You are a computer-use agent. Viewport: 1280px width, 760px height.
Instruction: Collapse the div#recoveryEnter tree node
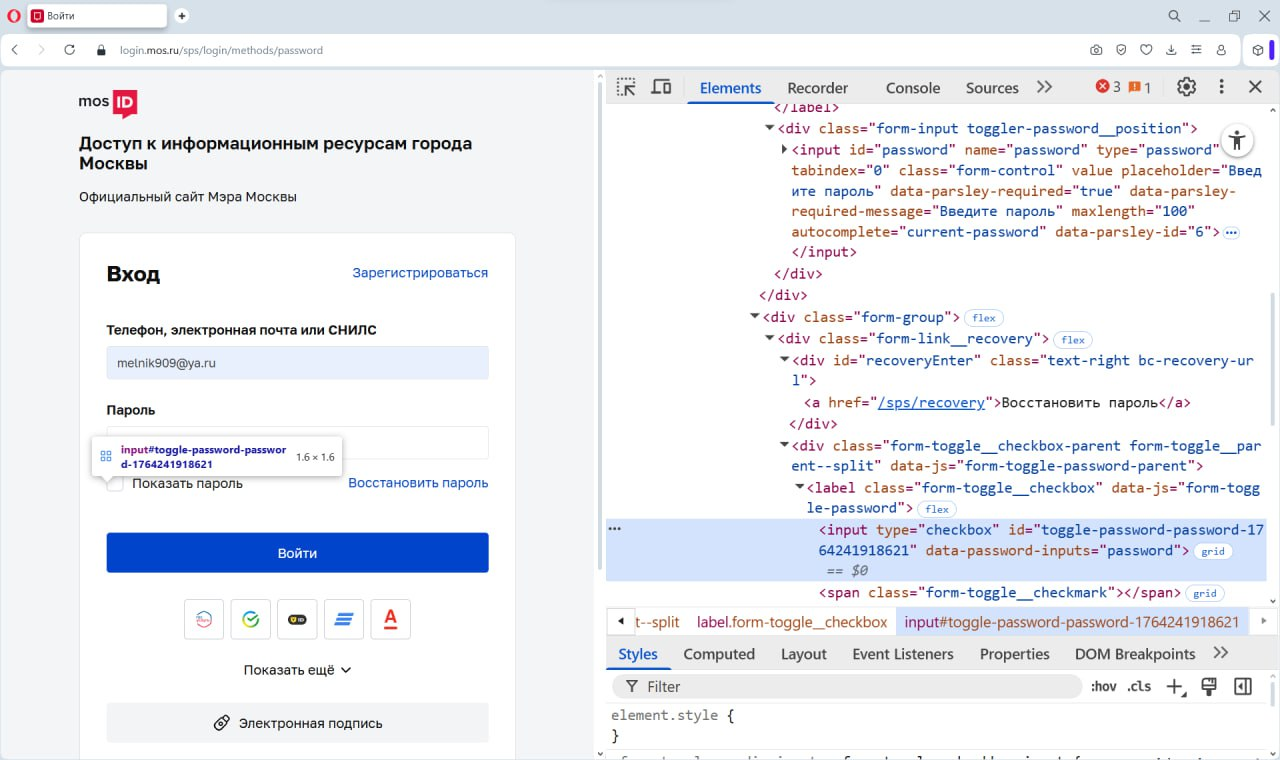coord(785,361)
